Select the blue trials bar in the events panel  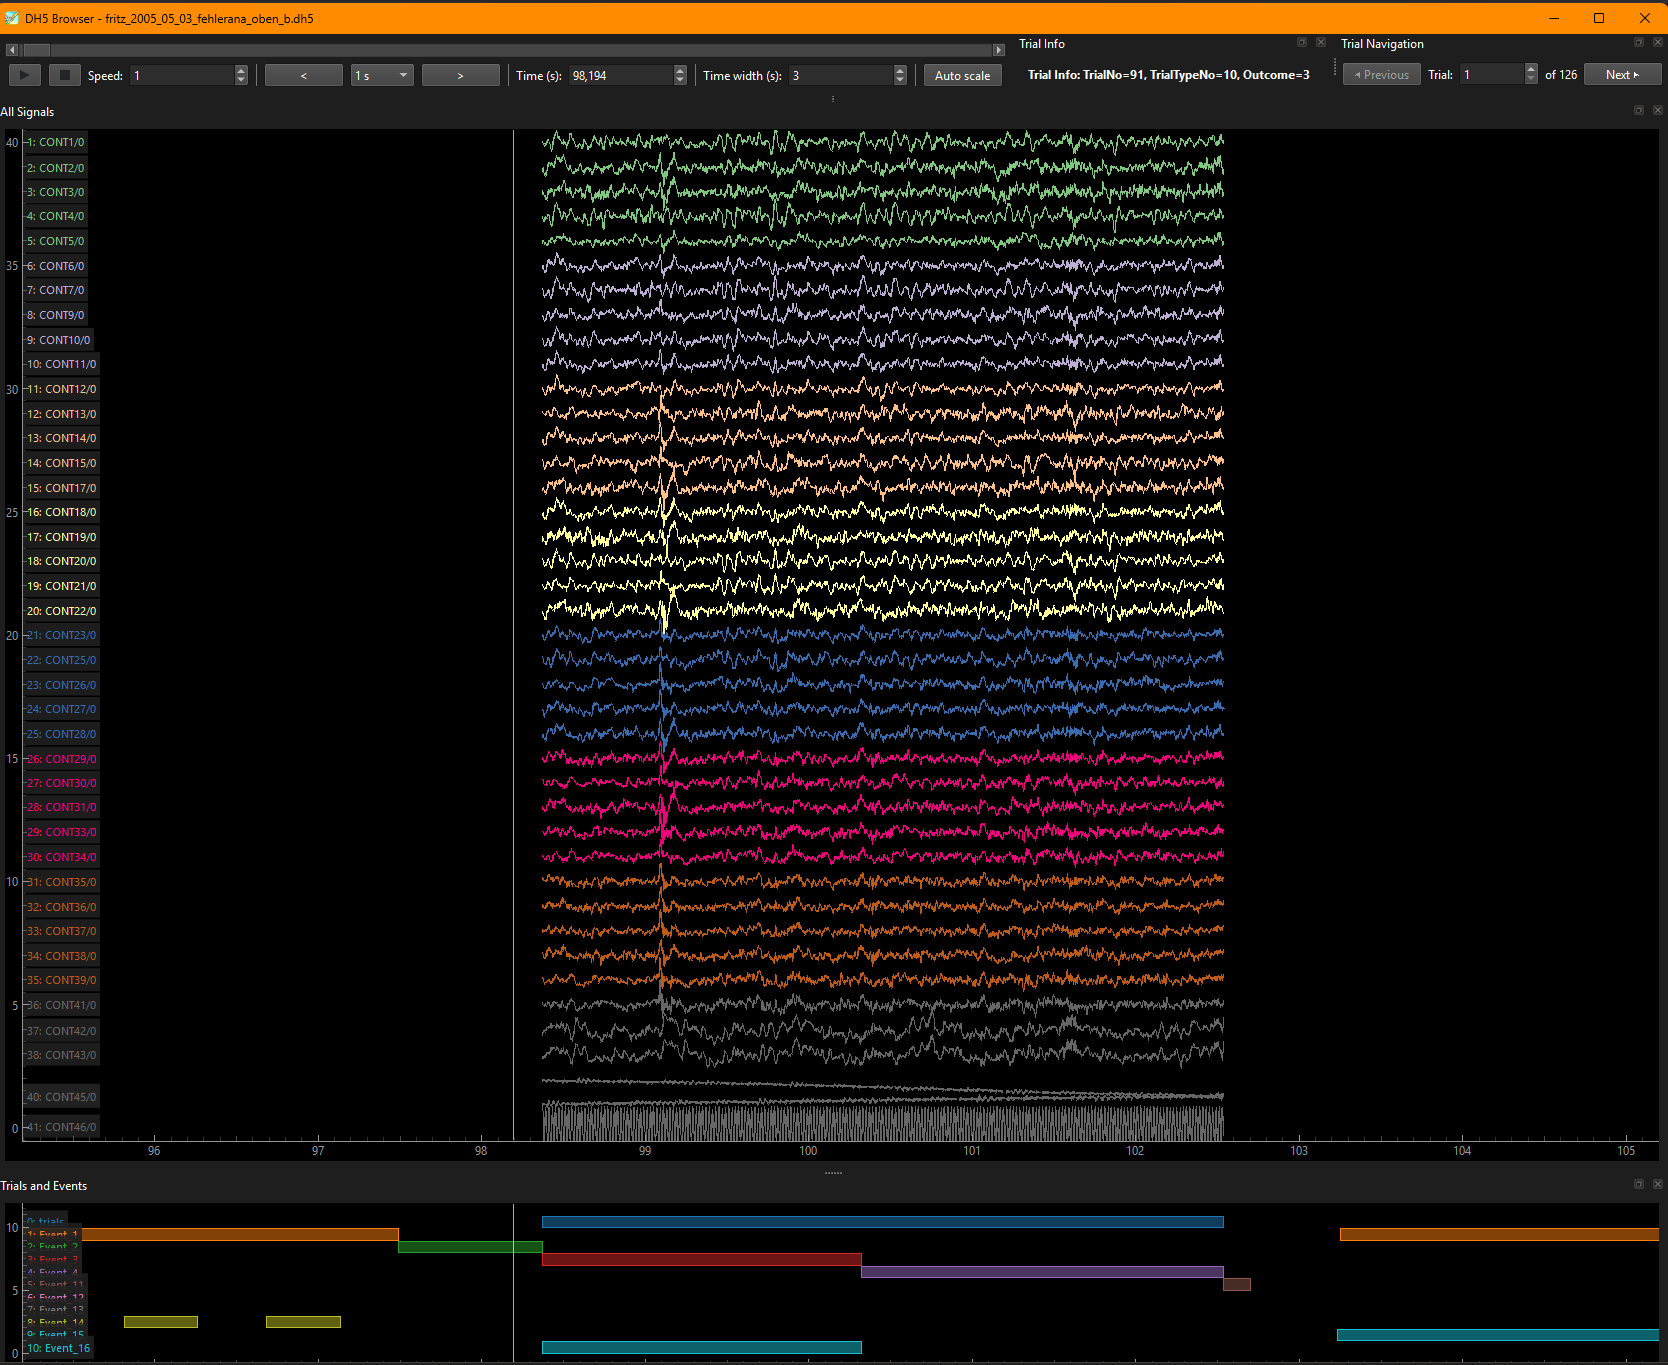pyautogui.click(x=883, y=1222)
